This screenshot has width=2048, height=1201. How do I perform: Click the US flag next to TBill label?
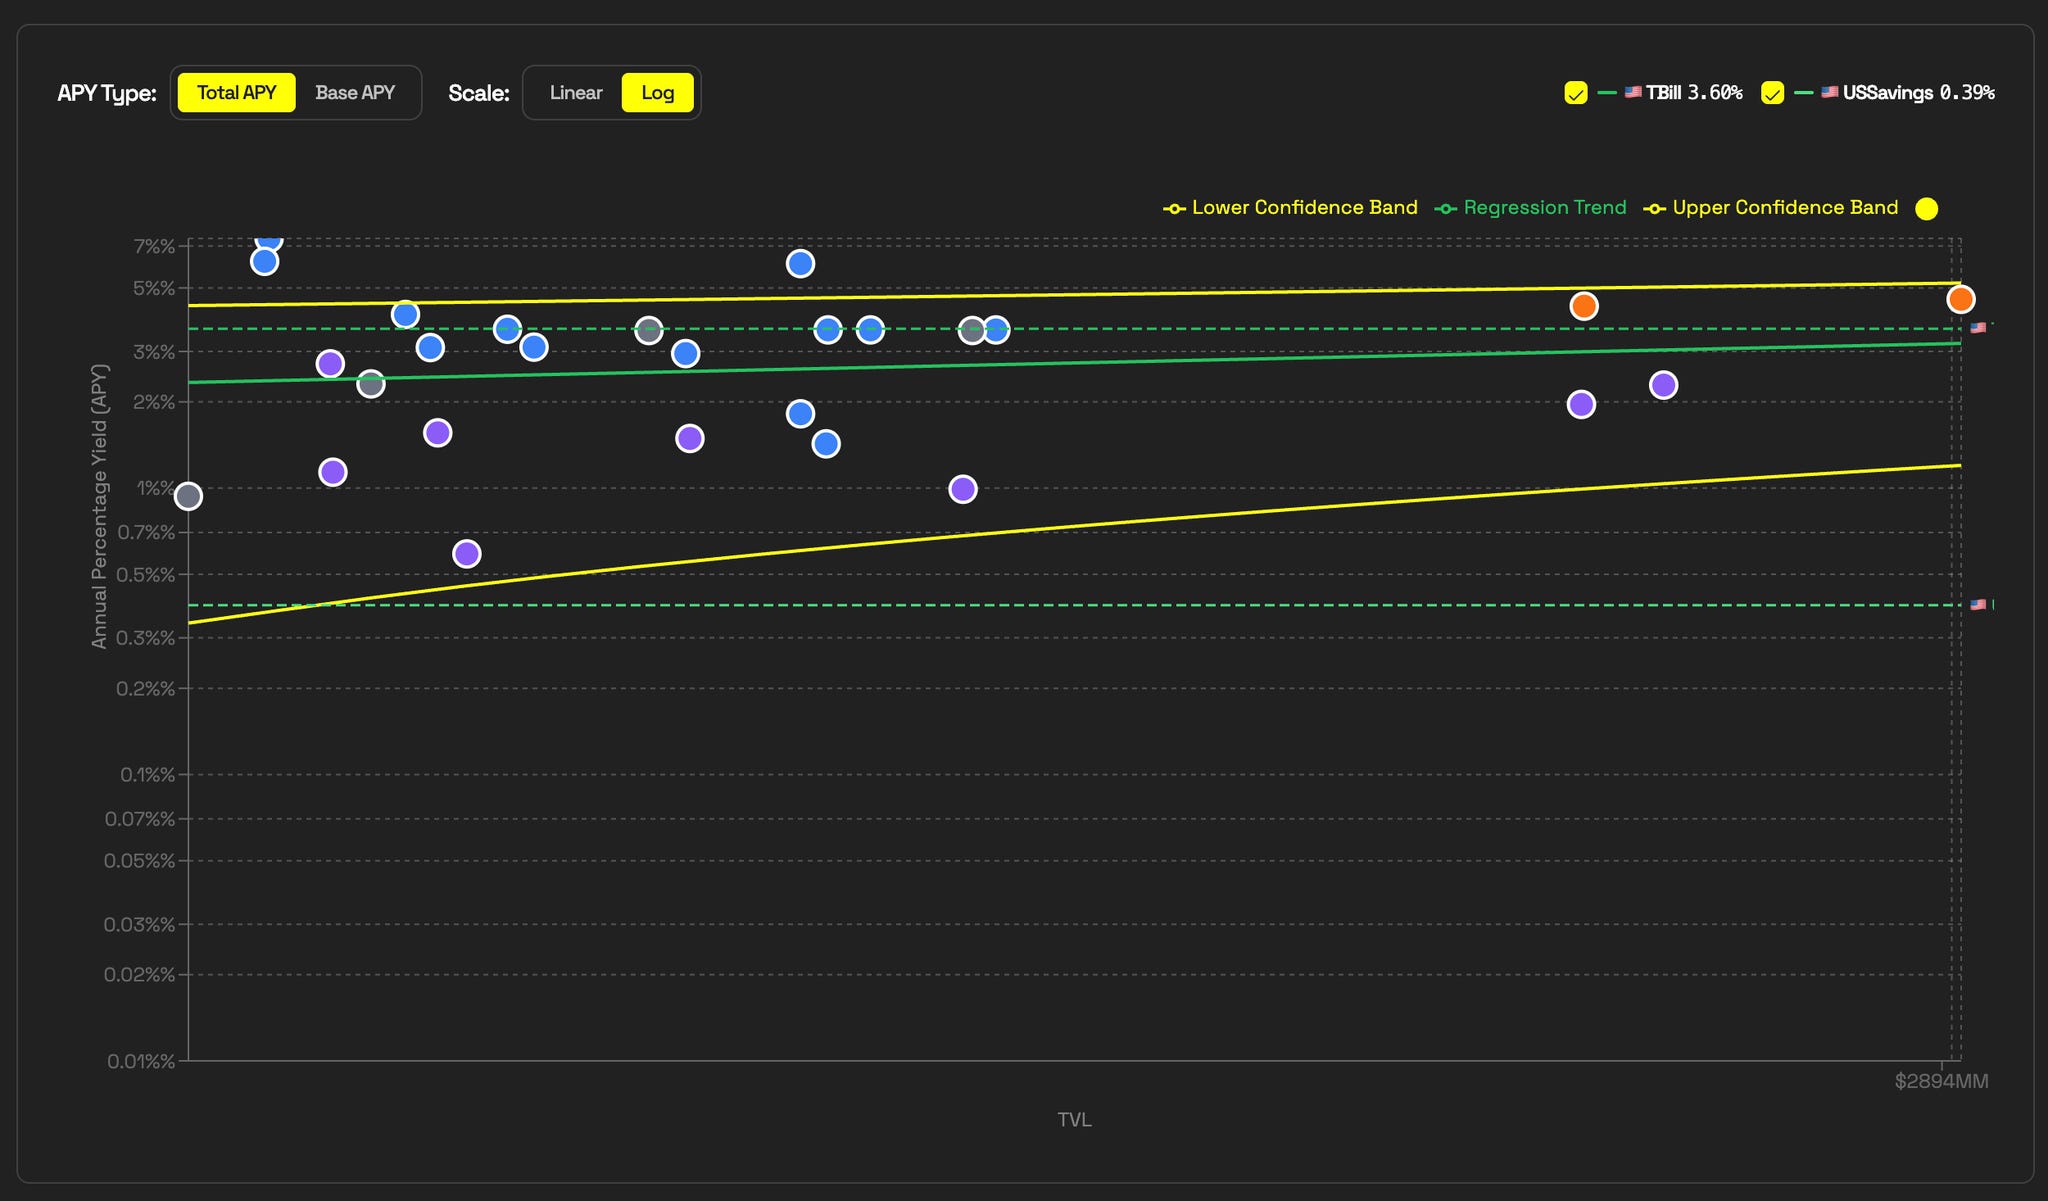pos(1633,92)
